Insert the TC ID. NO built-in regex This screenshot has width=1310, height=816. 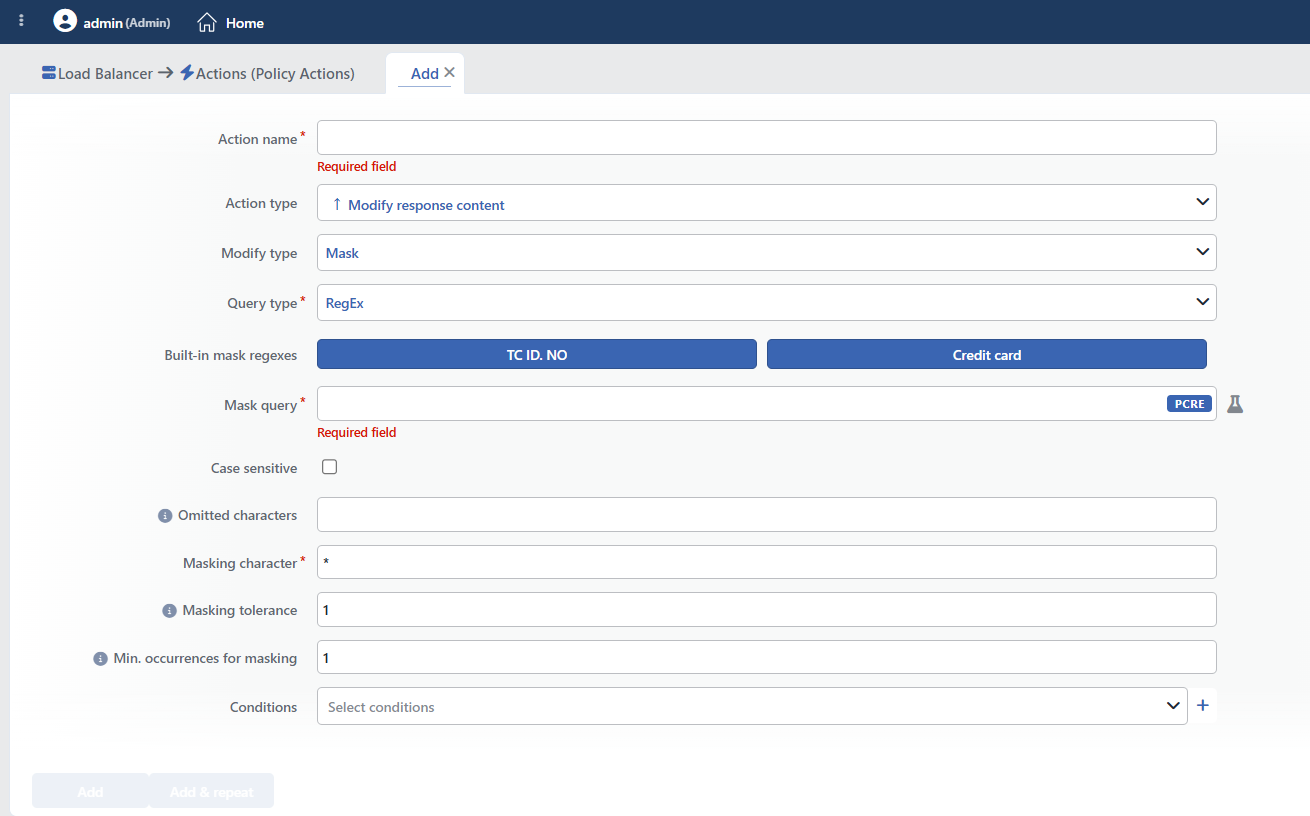click(x=537, y=355)
